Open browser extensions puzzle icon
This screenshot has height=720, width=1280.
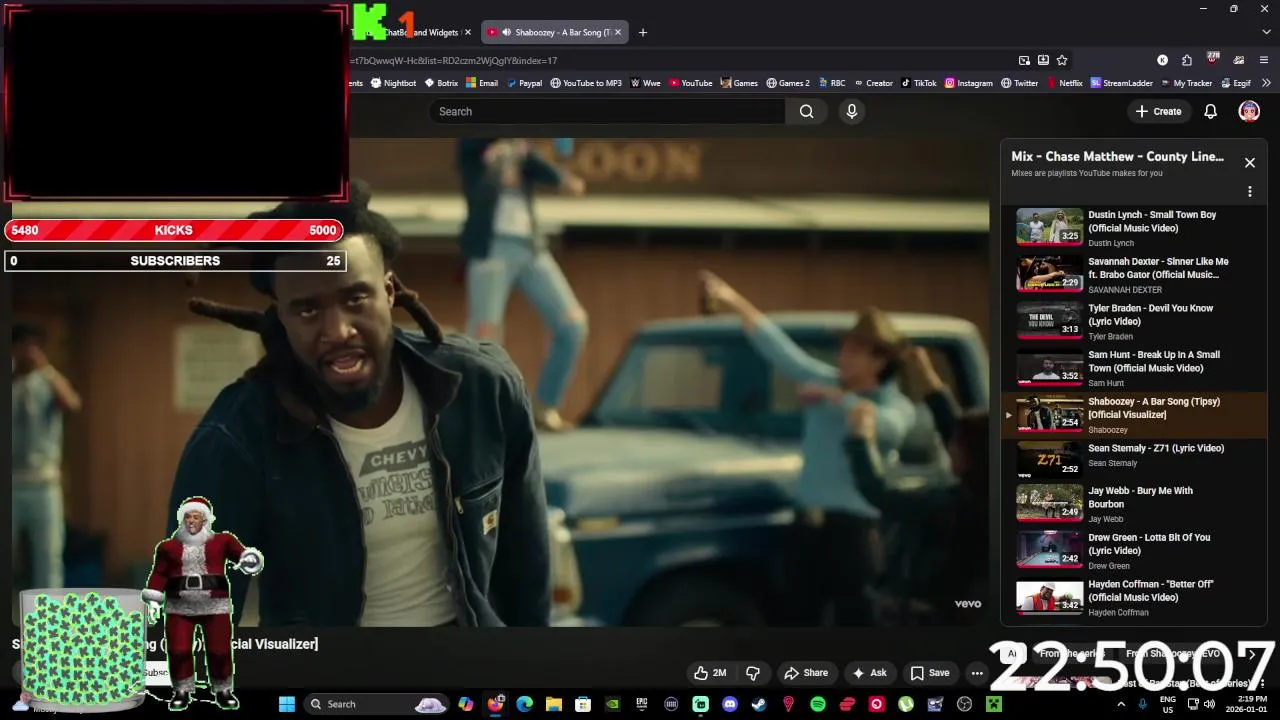coord(1187,60)
